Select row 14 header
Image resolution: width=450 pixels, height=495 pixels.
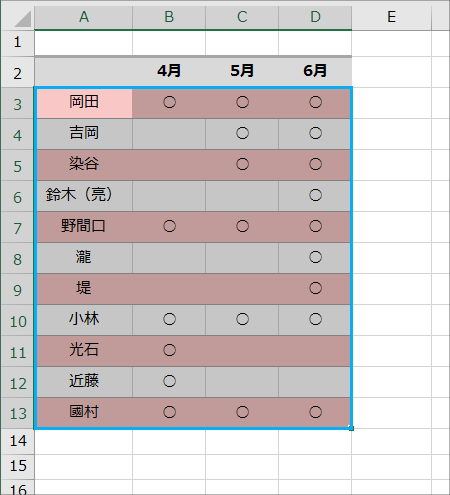point(17,441)
